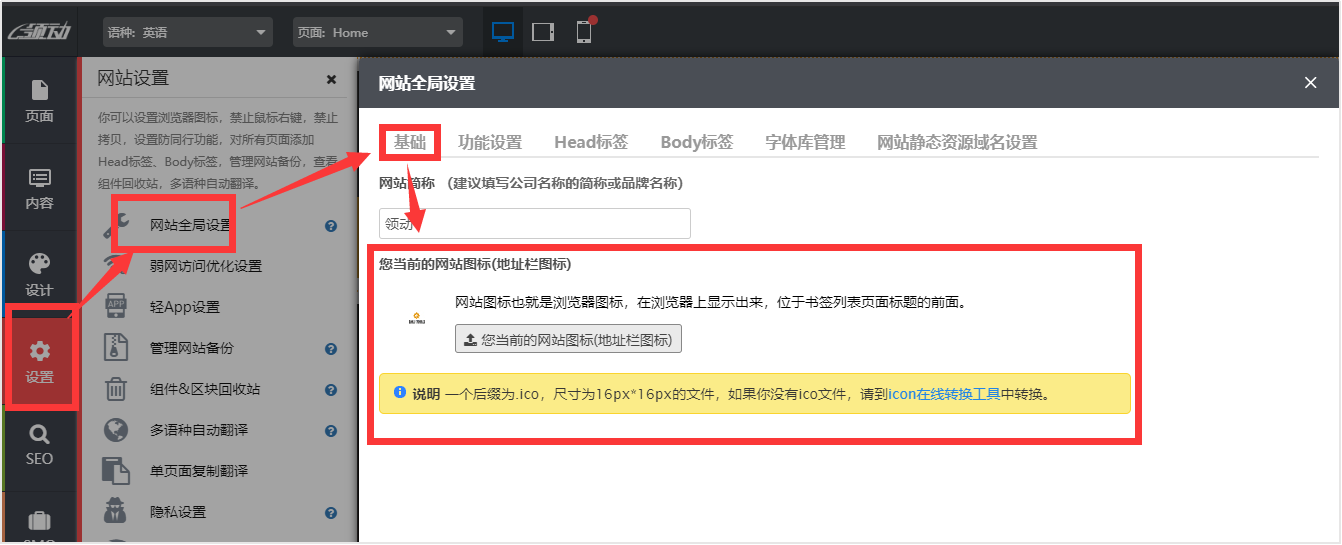Open help for 管理网站备份
This screenshot has width=1342, height=545.
tap(331, 349)
